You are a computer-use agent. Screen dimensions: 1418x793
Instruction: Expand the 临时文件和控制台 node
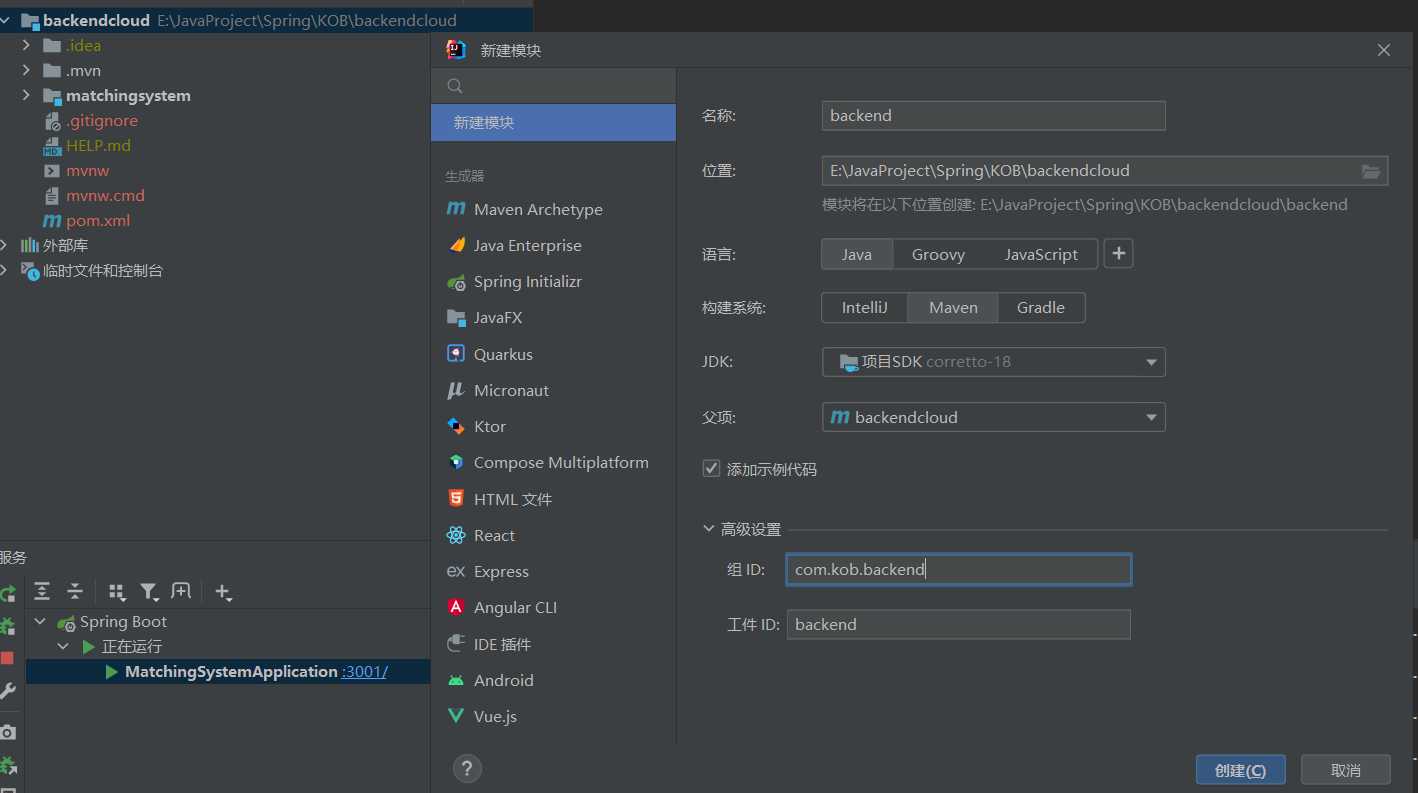tap(5, 270)
